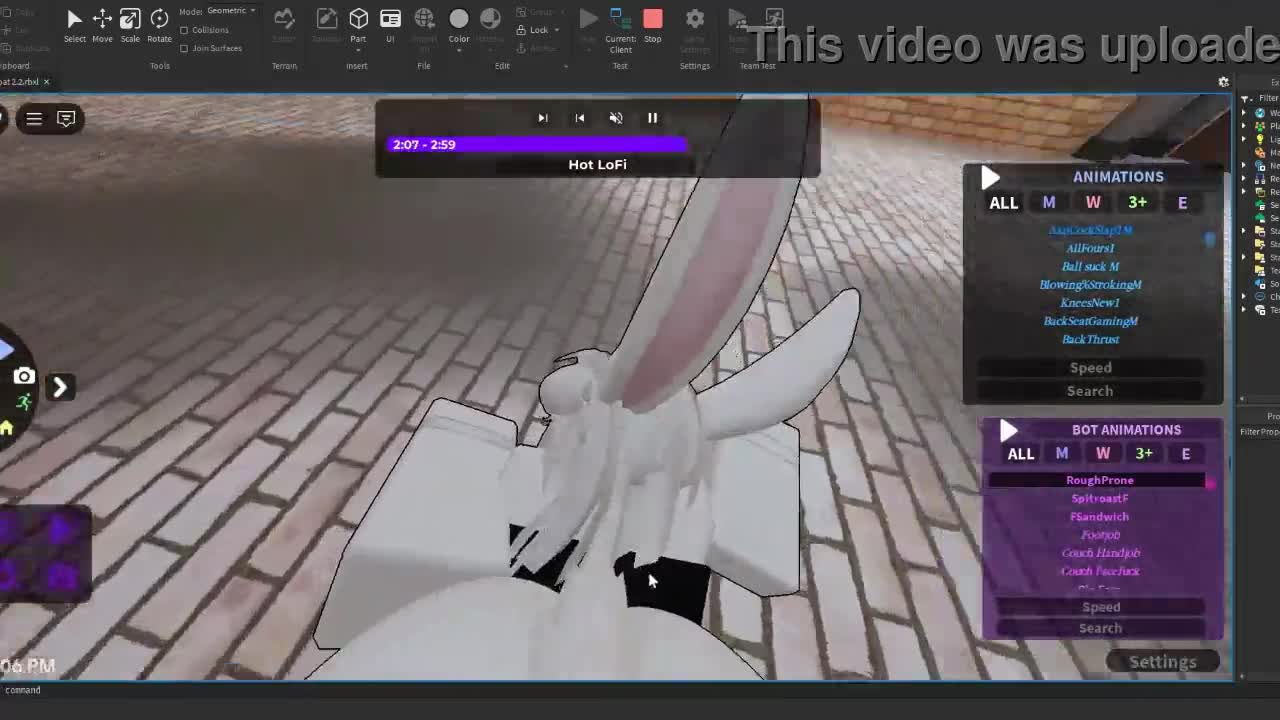This screenshot has height=720, width=1280.
Task: Click the camera screenshot icon on left
Action: click(24, 377)
